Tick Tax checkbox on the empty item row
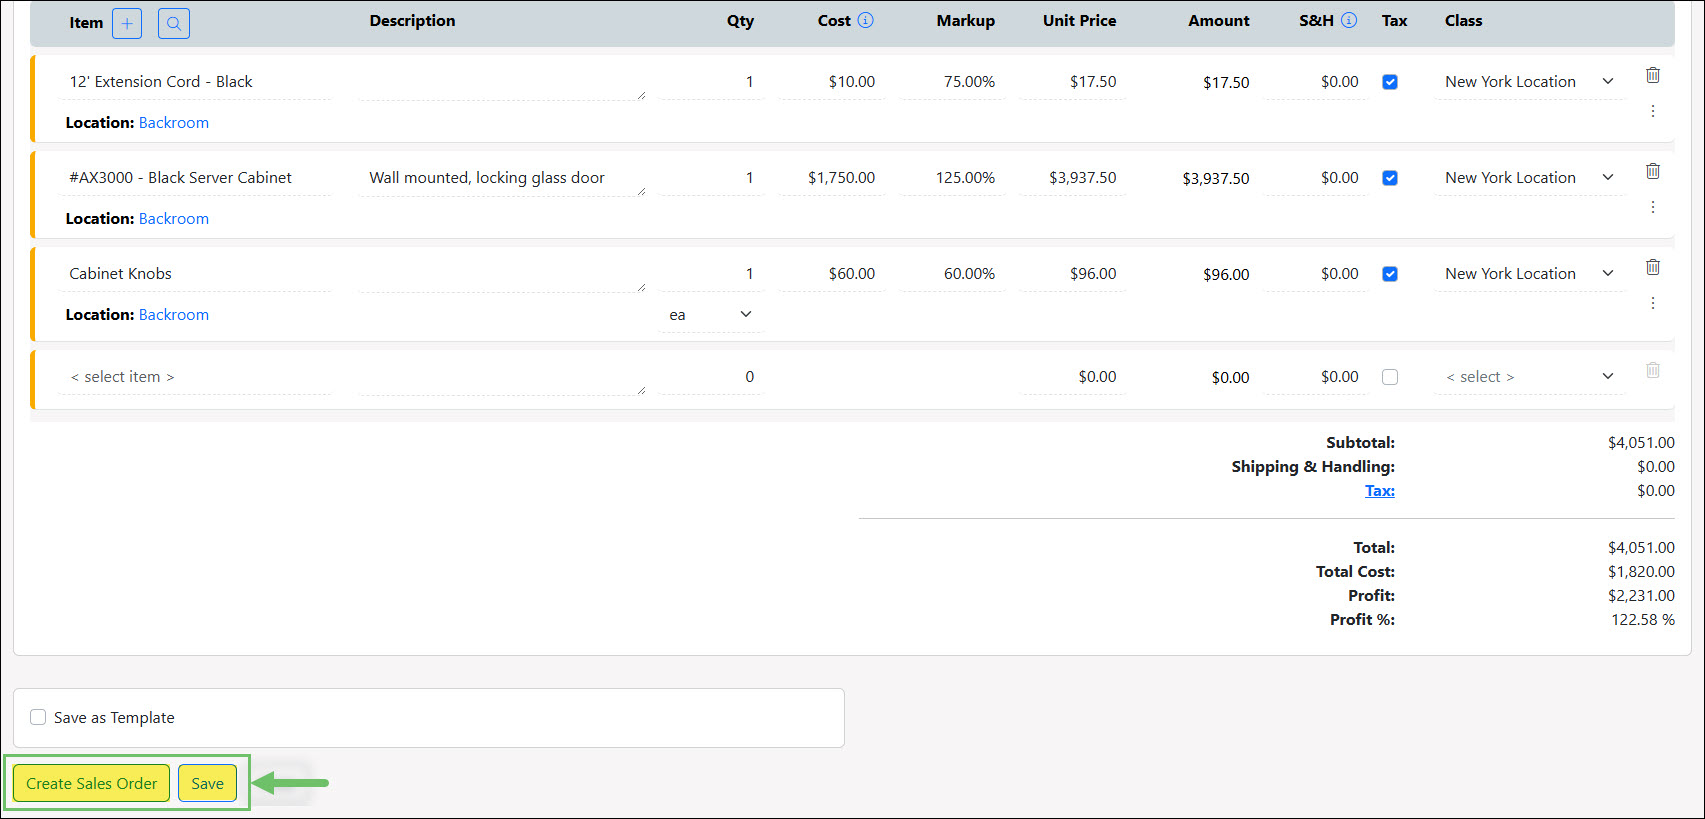 pyautogui.click(x=1390, y=377)
